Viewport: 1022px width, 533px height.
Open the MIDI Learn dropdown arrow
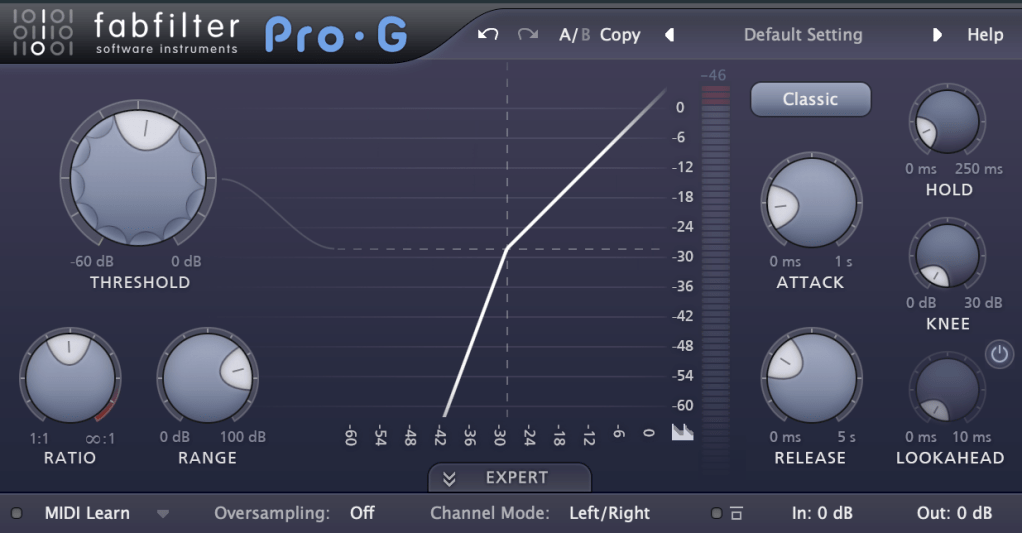[x=163, y=514]
